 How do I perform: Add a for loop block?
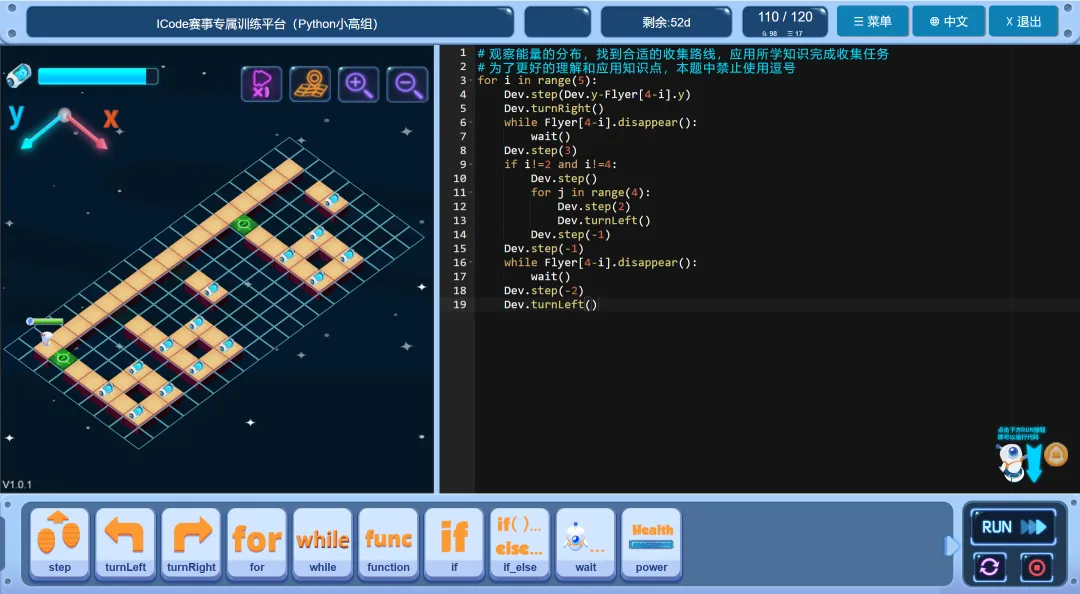point(257,544)
